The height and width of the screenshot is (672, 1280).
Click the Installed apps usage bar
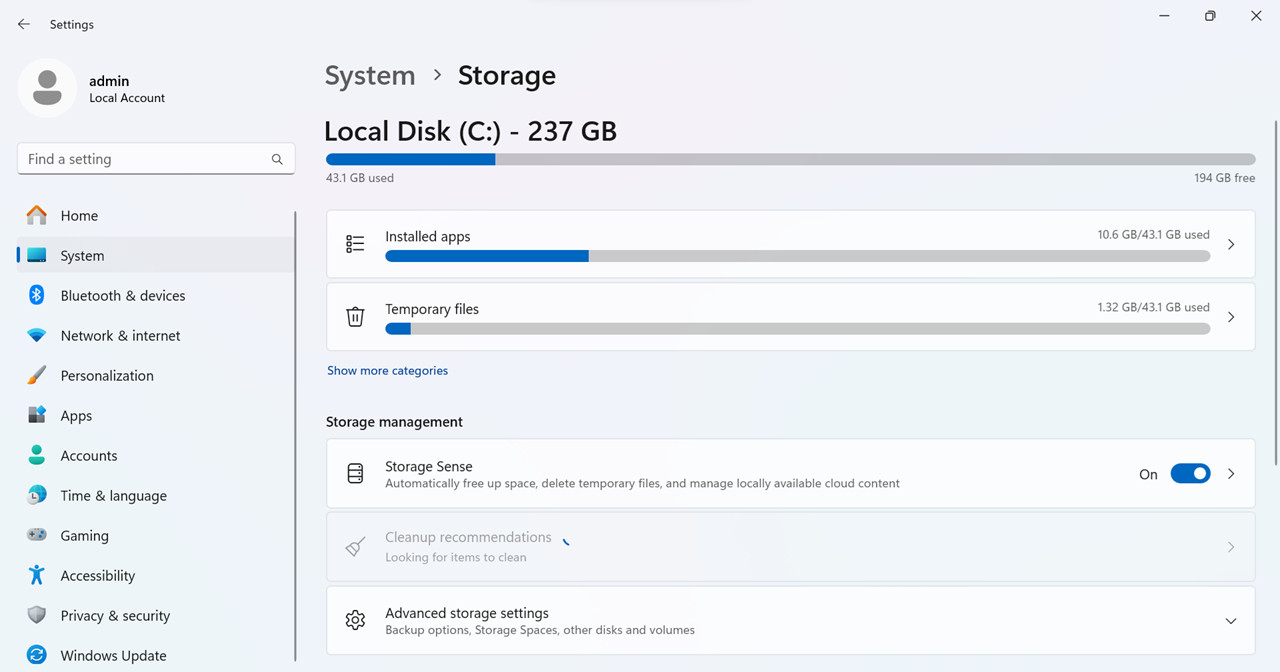coord(797,256)
